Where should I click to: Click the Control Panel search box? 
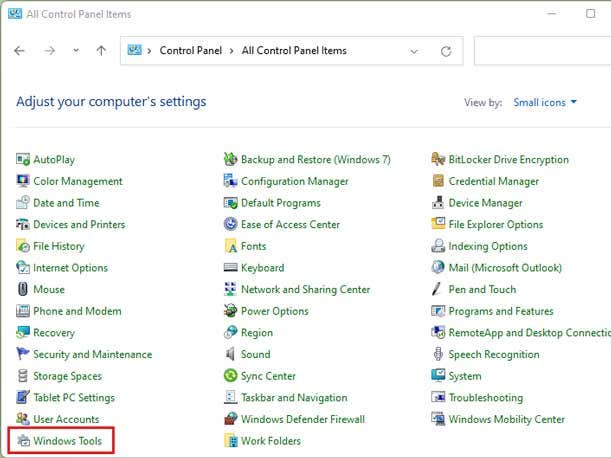pos(540,51)
